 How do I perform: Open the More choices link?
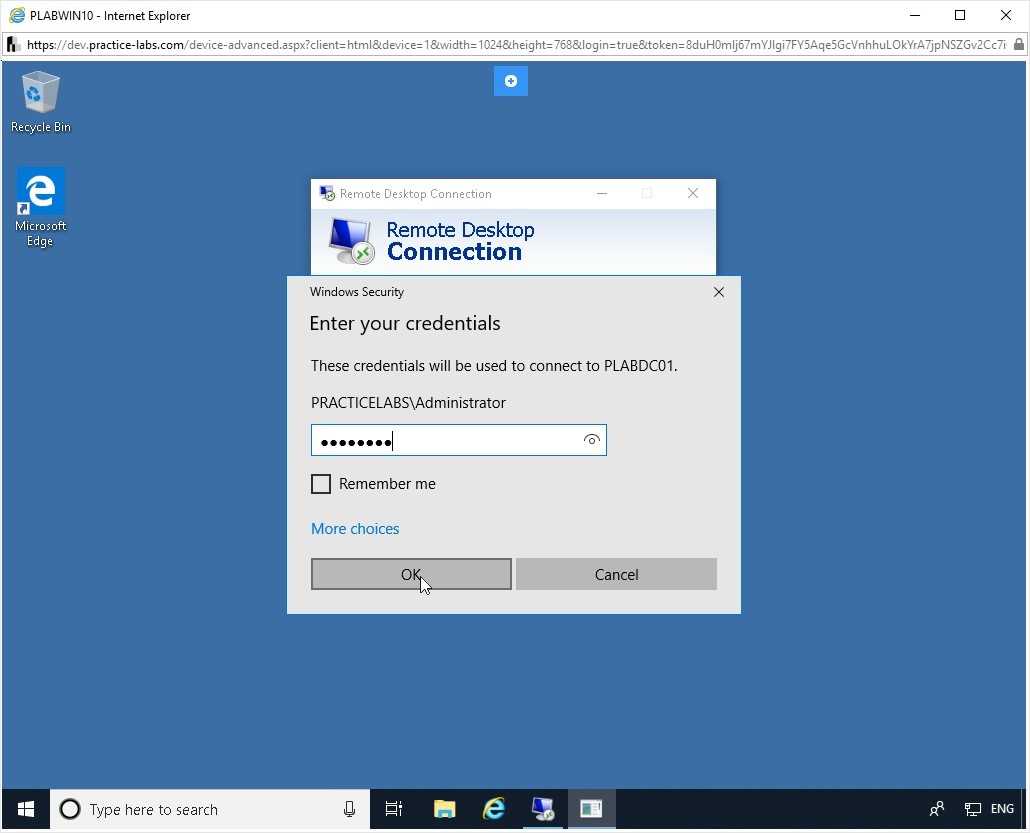point(355,529)
